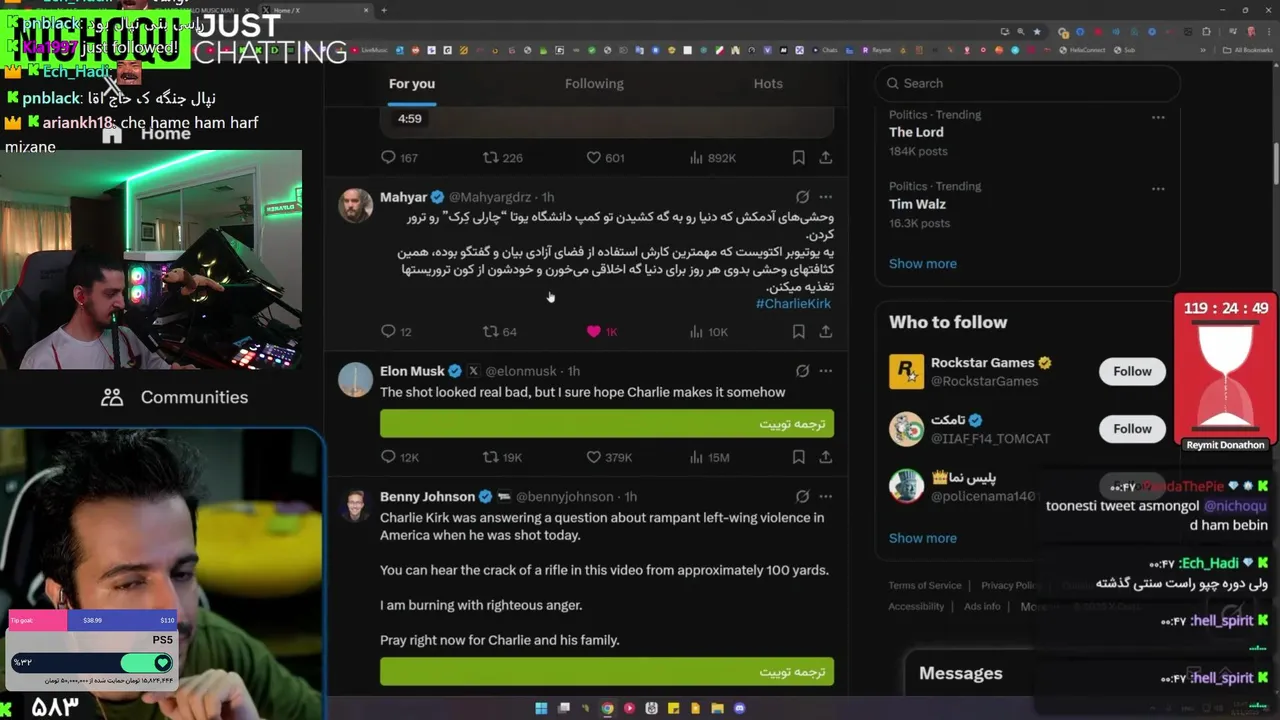Image resolution: width=1280 pixels, height=720 pixels.
Task: Open Grok icon on Elon Musk's tweet
Action: tap(802, 371)
